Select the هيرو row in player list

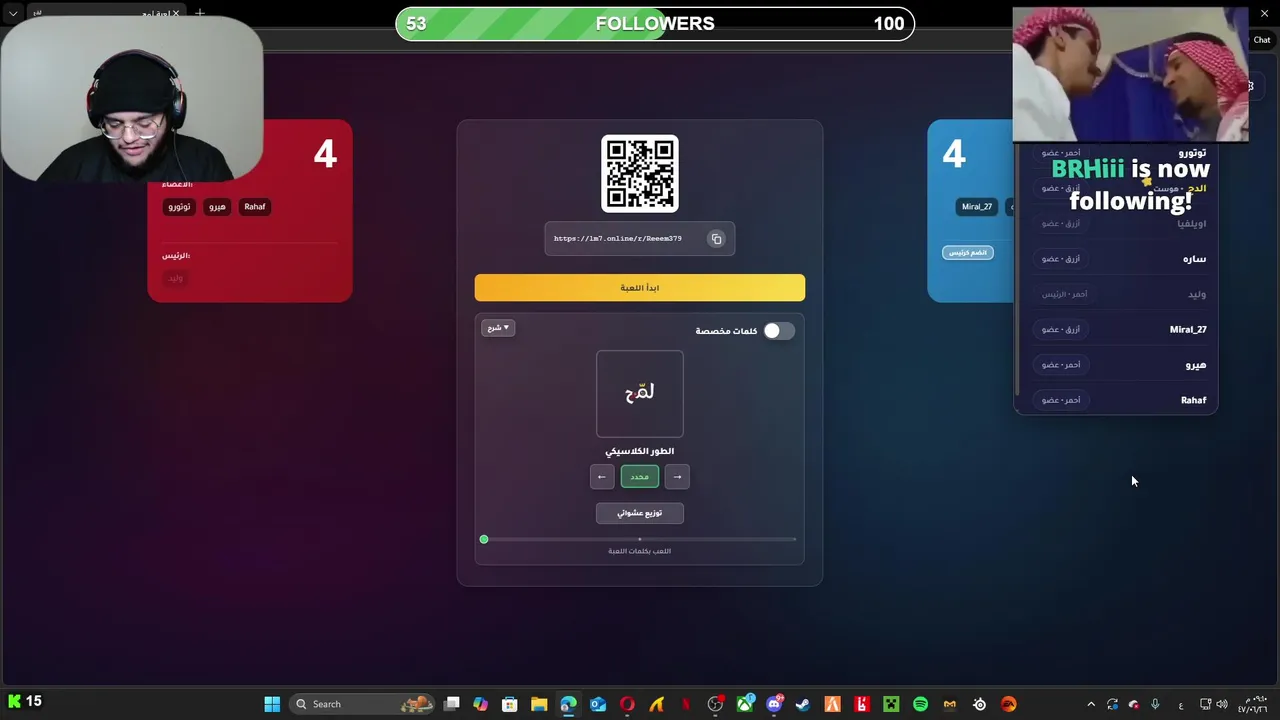(x=1118, y=365)
